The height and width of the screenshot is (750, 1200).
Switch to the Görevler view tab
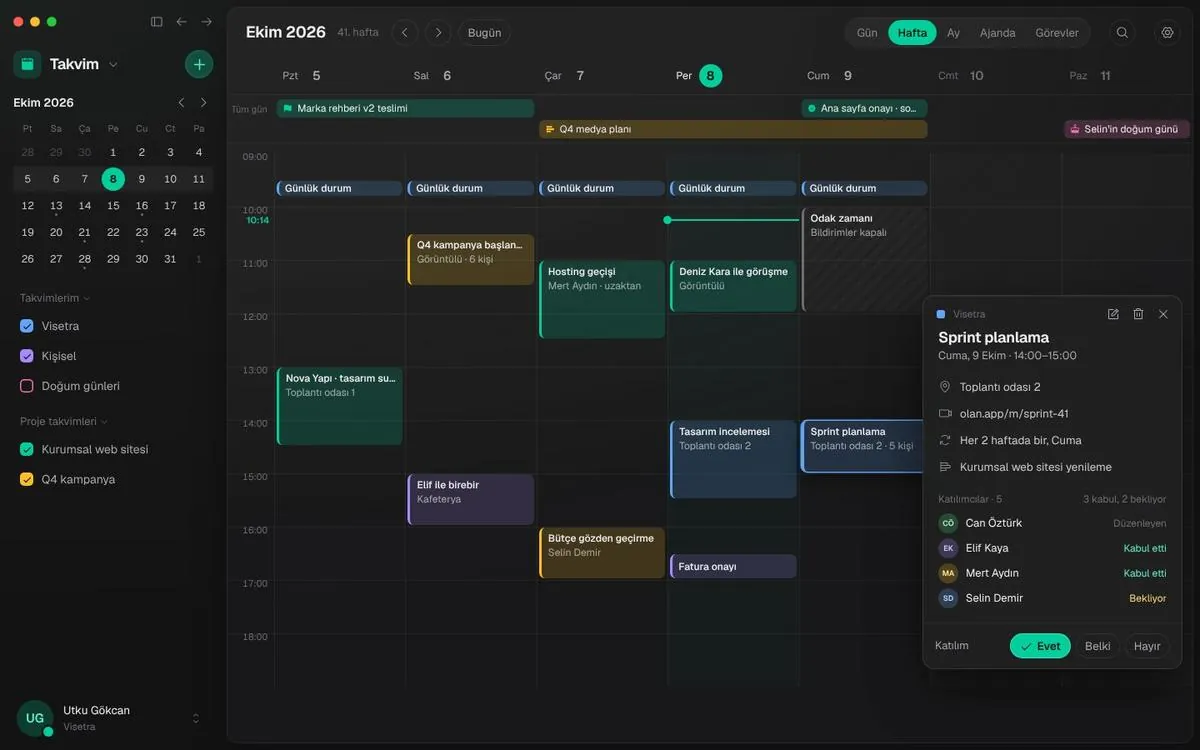(1057, 33)
